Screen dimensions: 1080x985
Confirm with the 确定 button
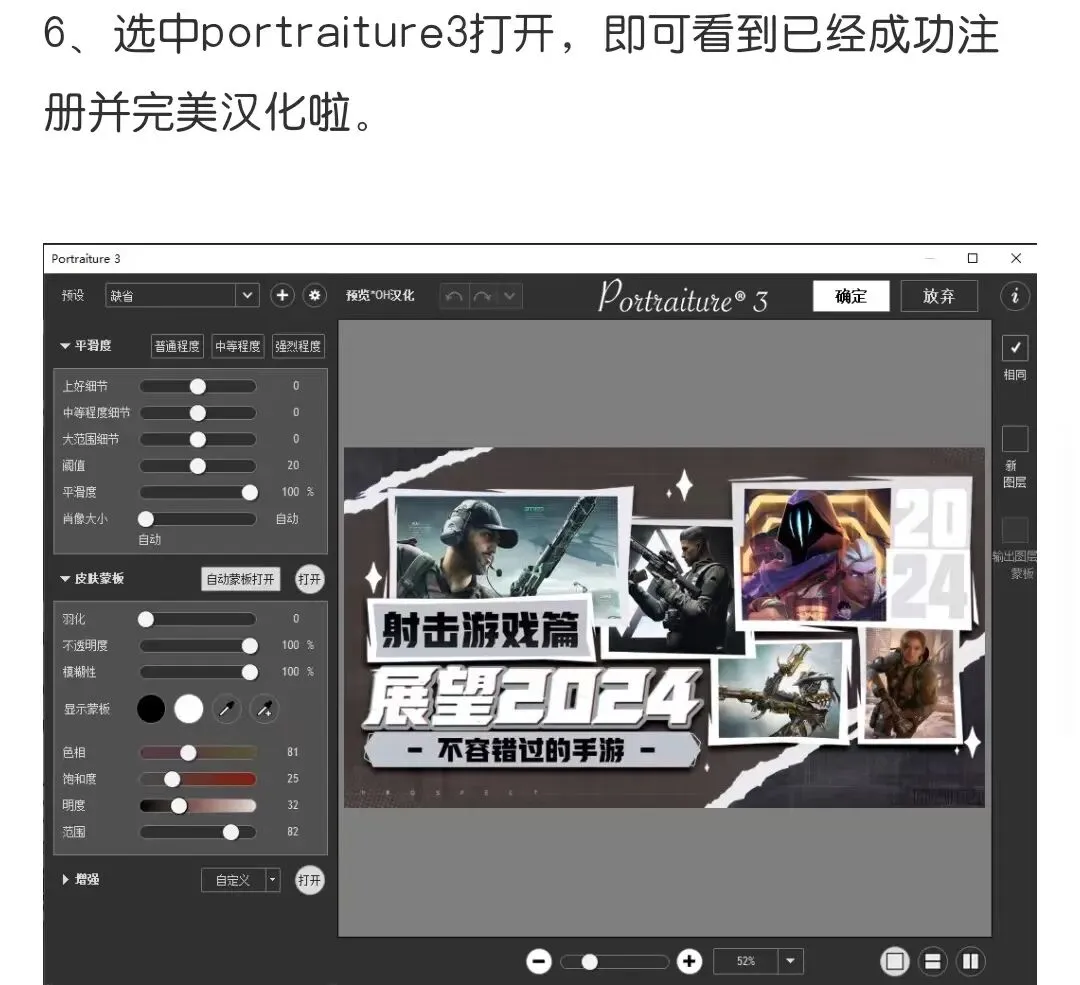pos(851,296)
